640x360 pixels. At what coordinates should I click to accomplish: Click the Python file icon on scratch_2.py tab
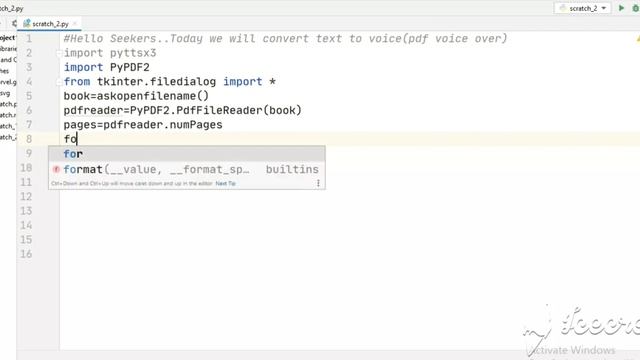tap(27, 24)
